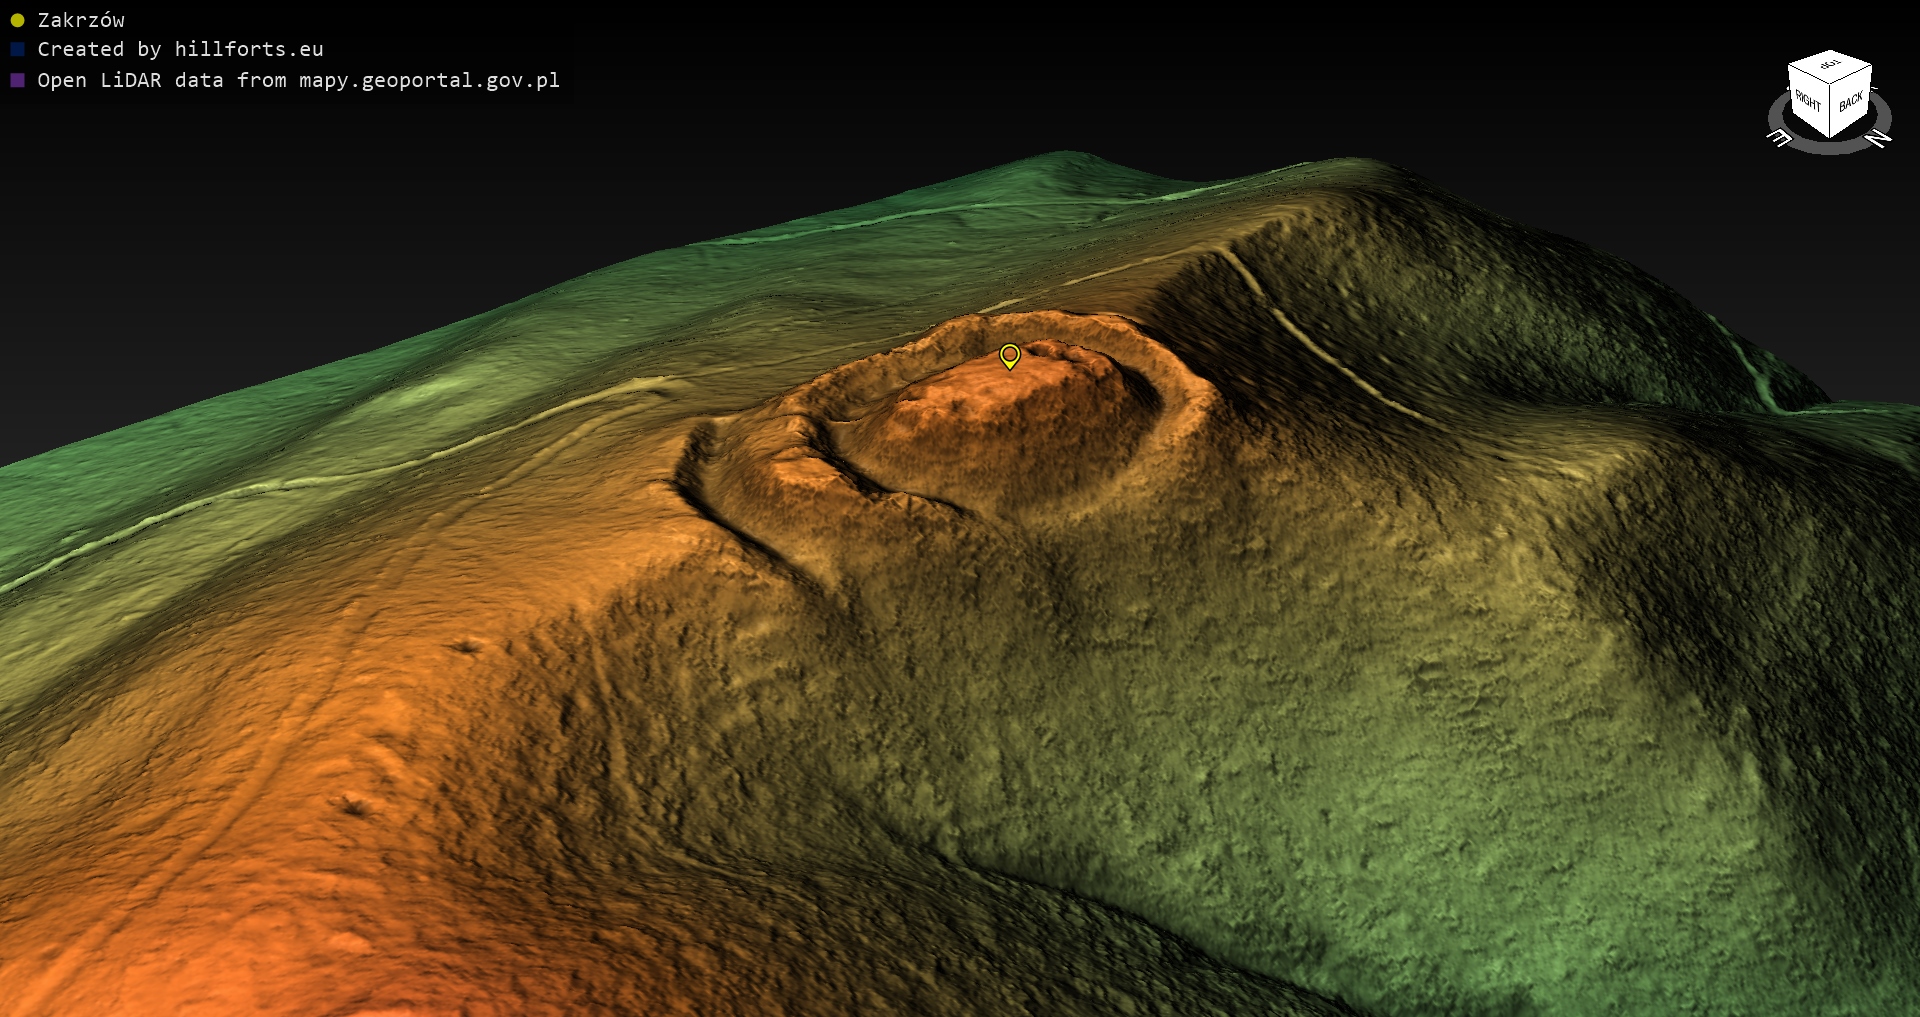Click the yellow Zakrzów location pin on the hillfort
The image size is (1920, 1017).
(x=1009, y=355)
